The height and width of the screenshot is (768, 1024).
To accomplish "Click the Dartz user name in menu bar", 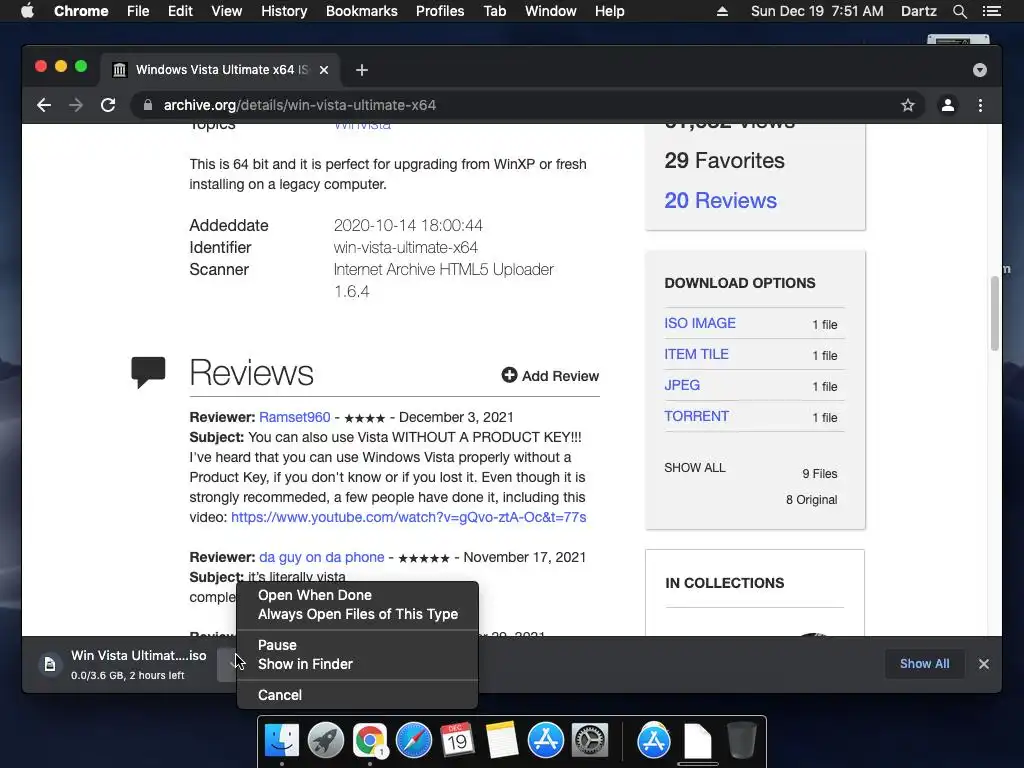I will 918,11.
